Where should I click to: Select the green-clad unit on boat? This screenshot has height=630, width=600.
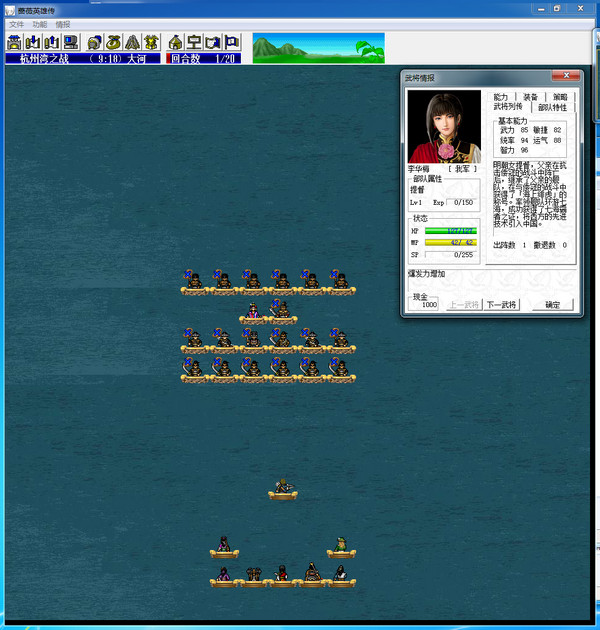coord(341,547)
